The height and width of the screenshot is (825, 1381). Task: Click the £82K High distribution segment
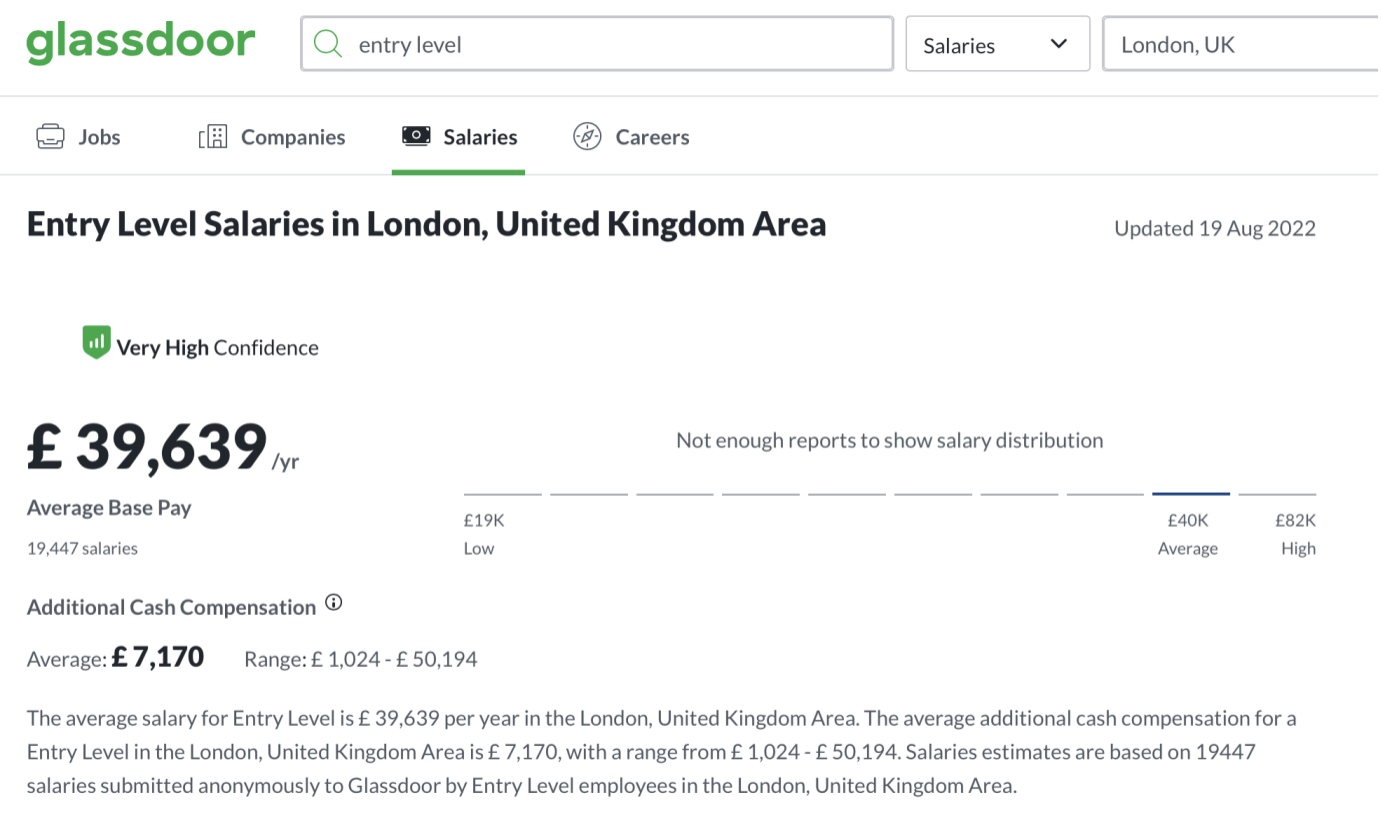(x=1277, y=492)
